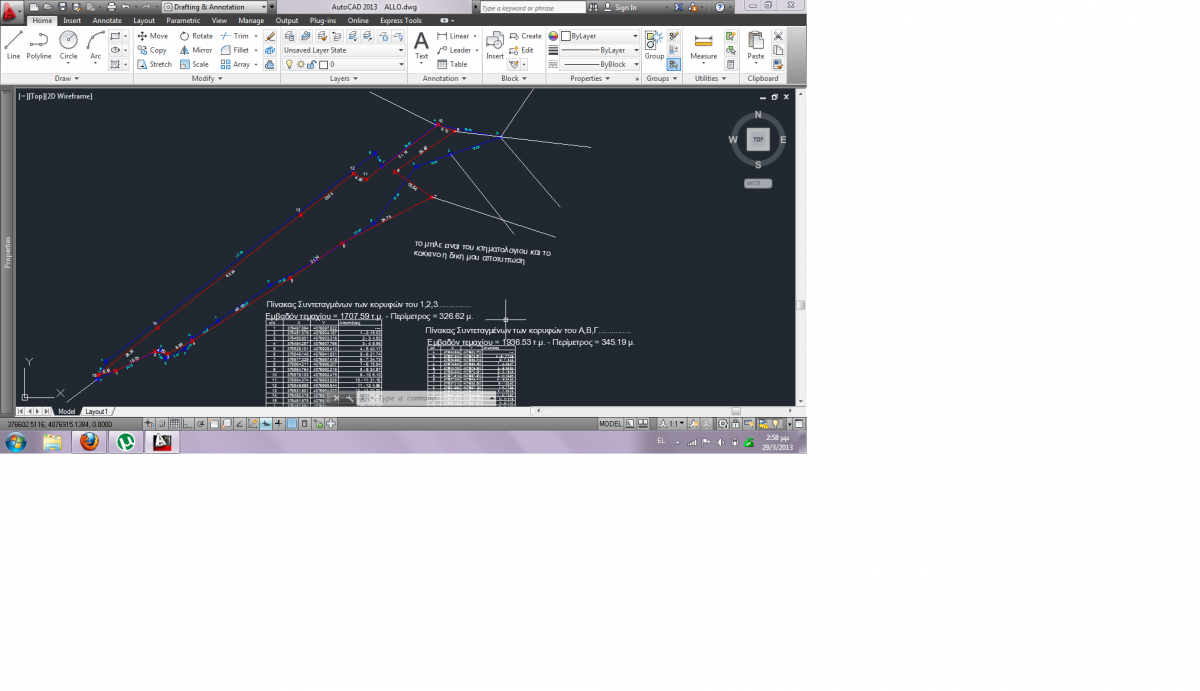Toggle layer 0 lock padlock icon
Image resolution: width=1200 pixels, height=691 pixels.
(x=312, y=64)
